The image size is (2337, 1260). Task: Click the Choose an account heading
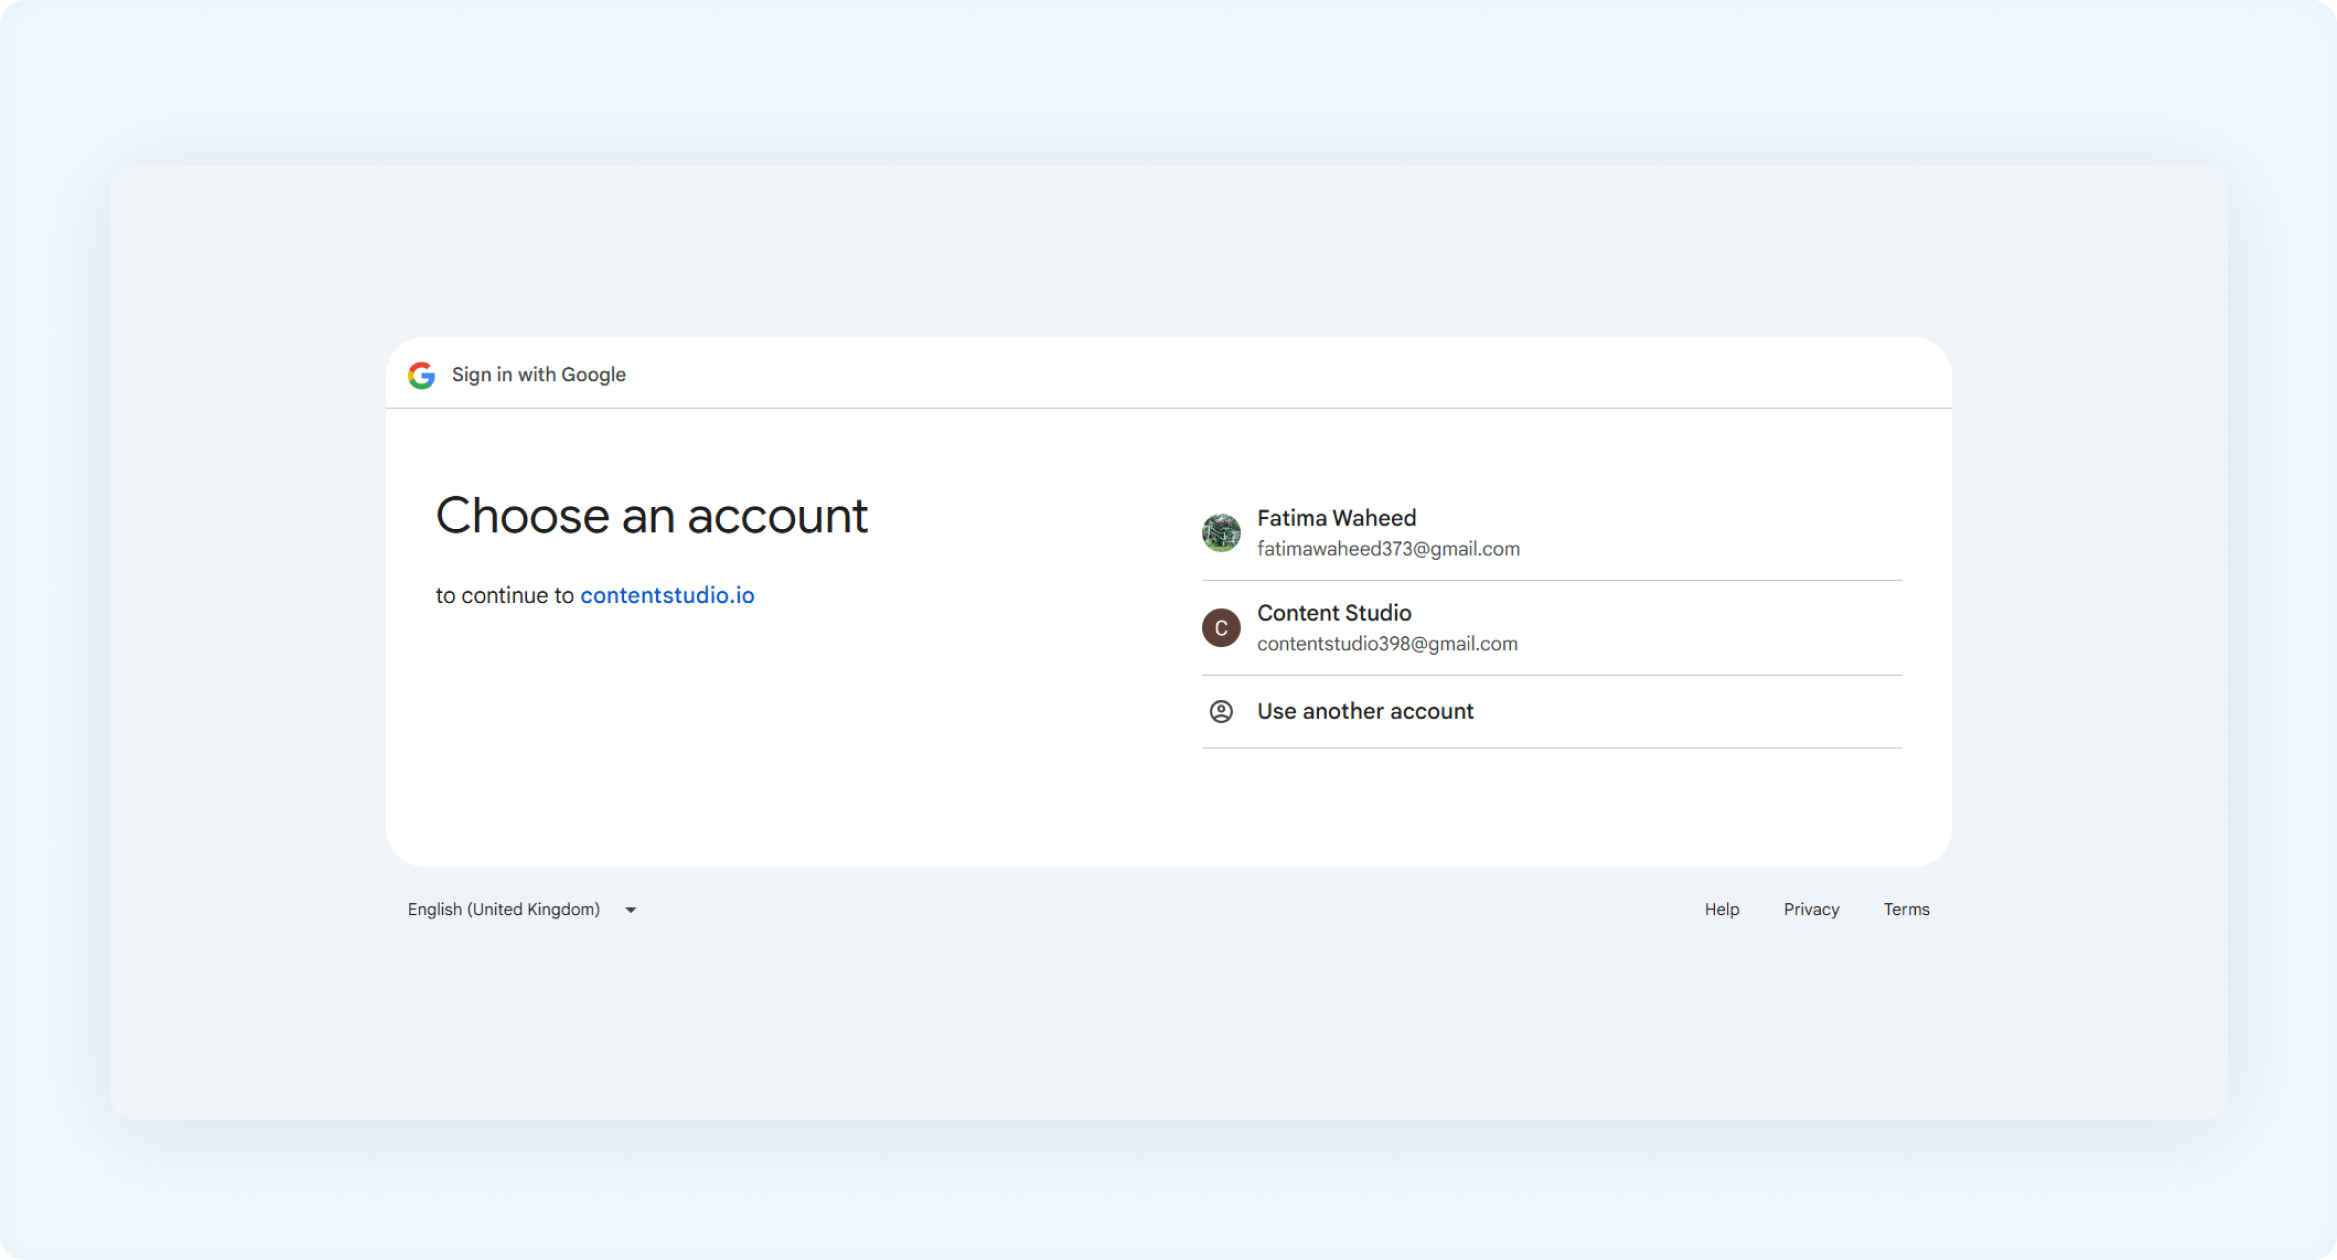[x=652, y=516]
